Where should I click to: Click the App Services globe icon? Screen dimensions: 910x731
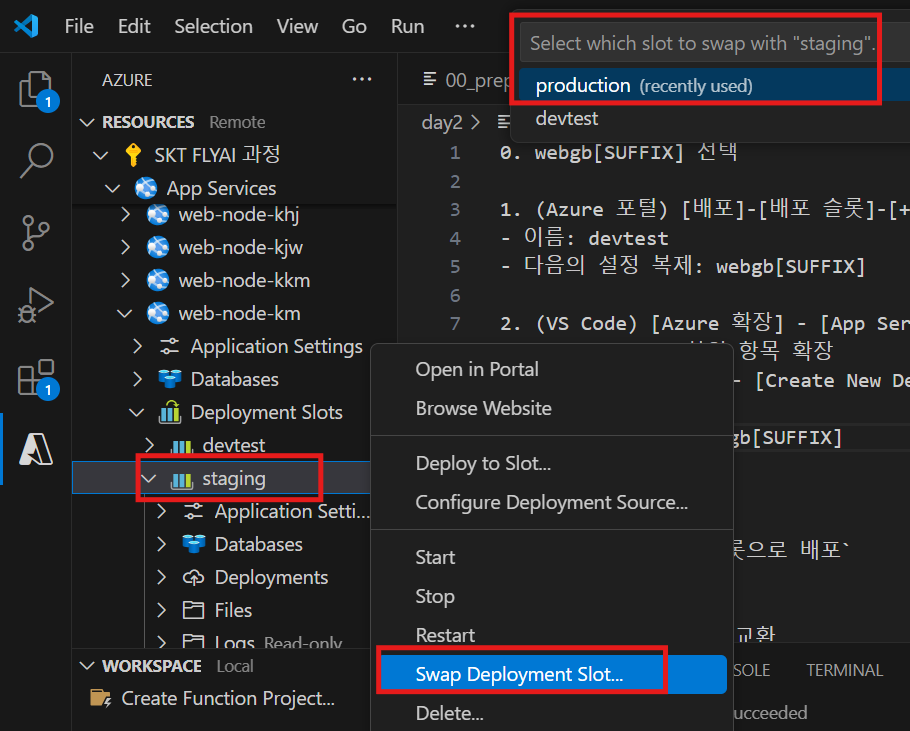(146, 188)
